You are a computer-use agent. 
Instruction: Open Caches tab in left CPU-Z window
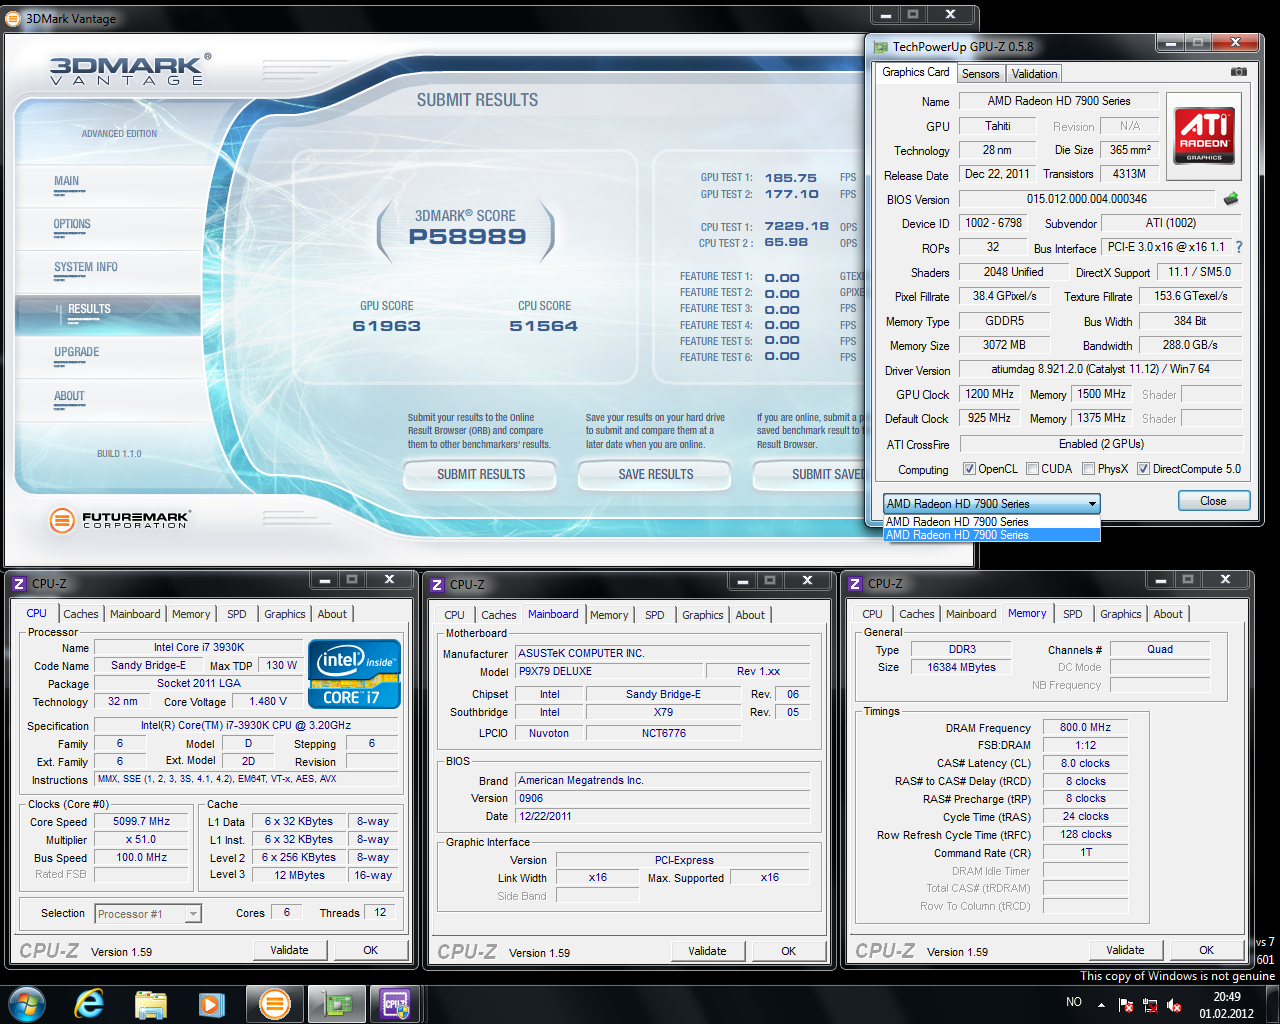81,614
